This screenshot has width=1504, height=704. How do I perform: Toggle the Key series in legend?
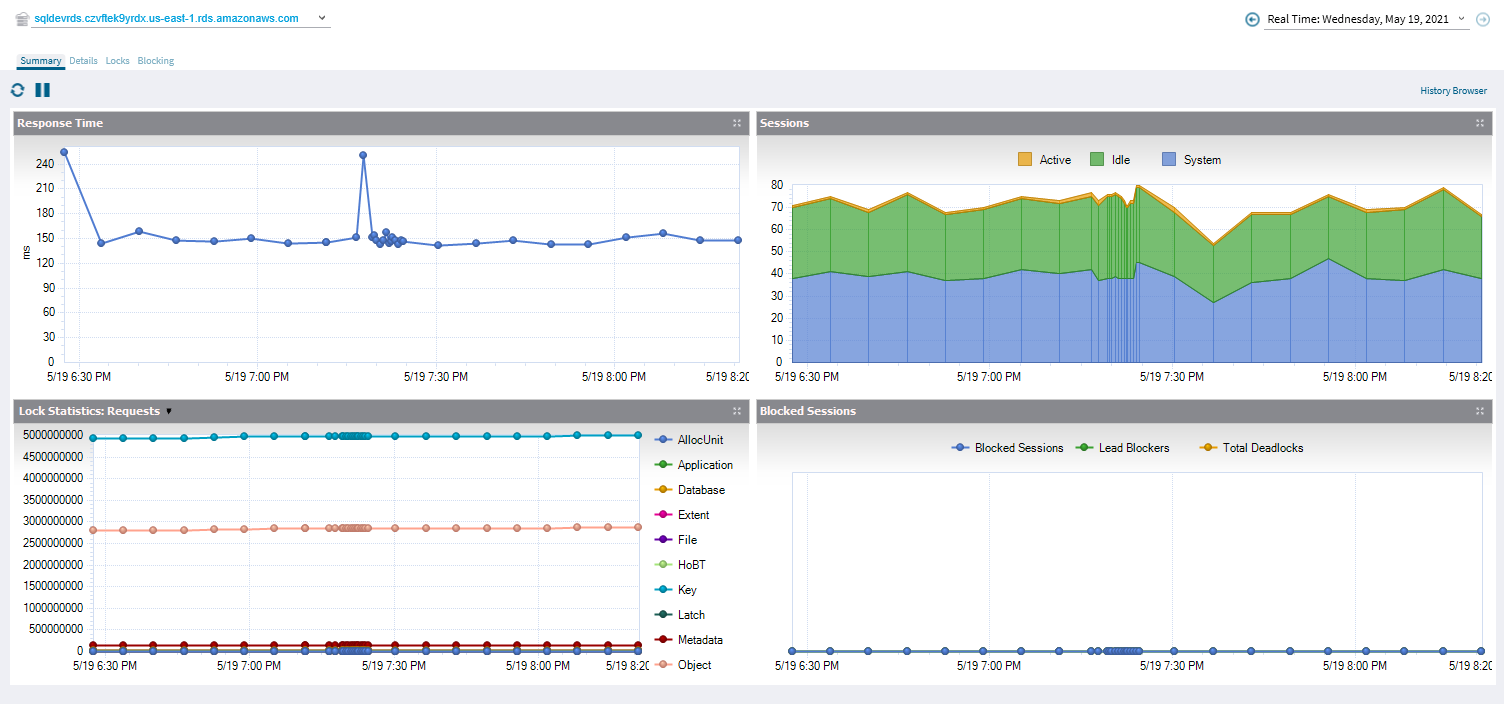pos(686,590)
